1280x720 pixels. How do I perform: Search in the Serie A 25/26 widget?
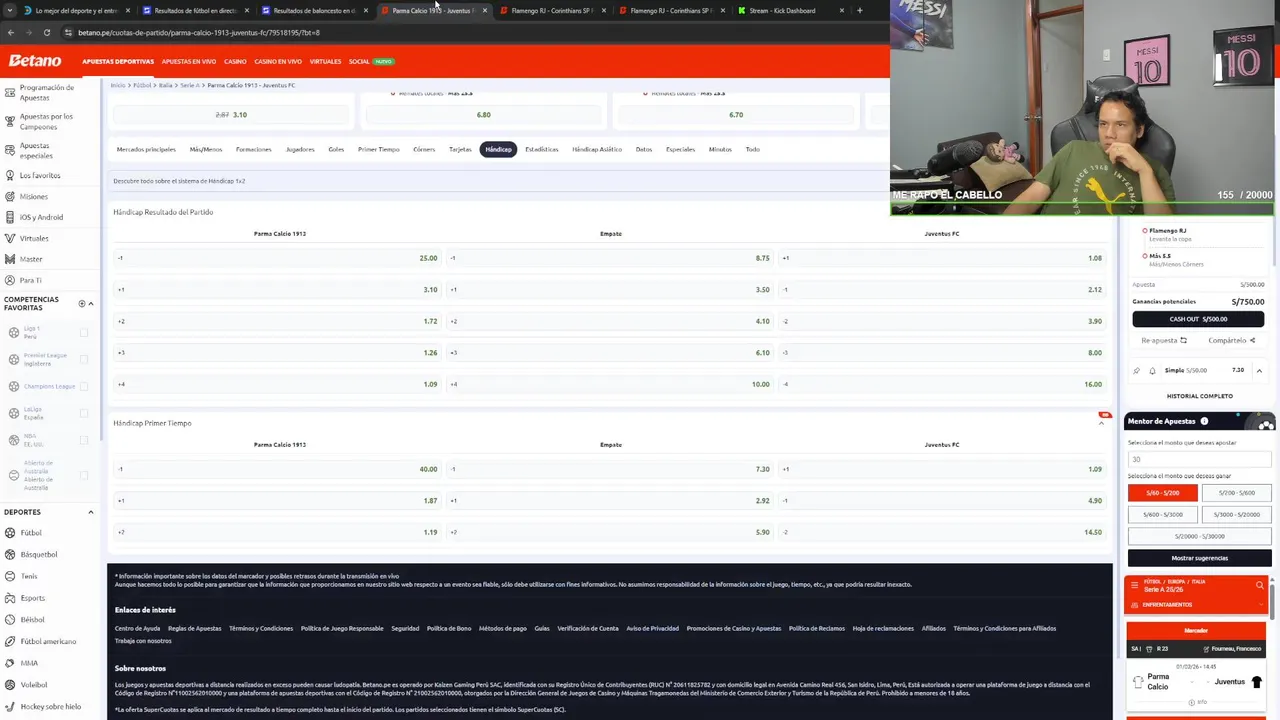1259,585
